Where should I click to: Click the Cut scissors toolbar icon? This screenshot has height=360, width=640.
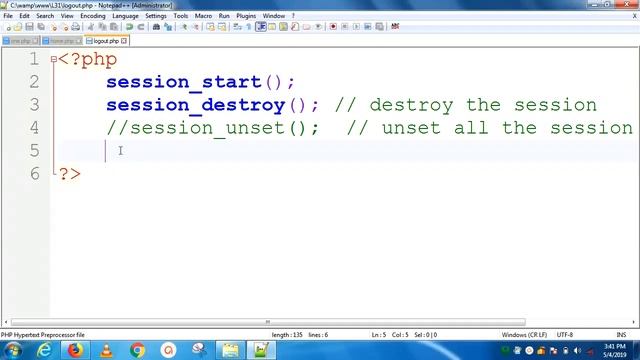91,27
